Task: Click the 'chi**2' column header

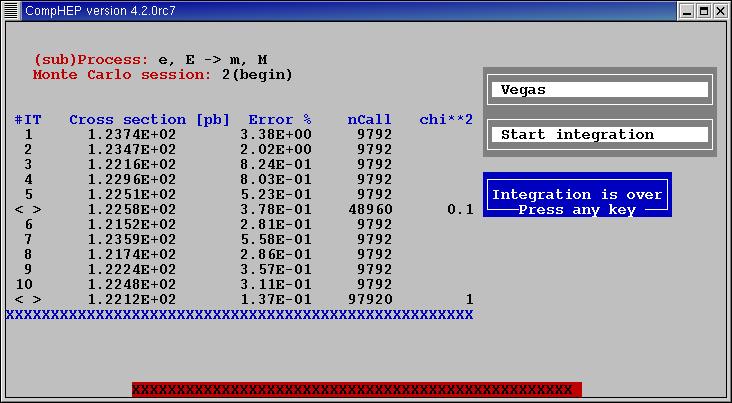Action: [x=446, y=120]
